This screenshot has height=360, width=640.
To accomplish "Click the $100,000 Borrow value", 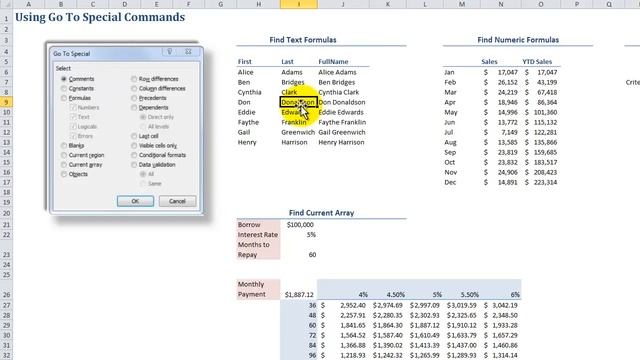I will [x=299, y=224].
